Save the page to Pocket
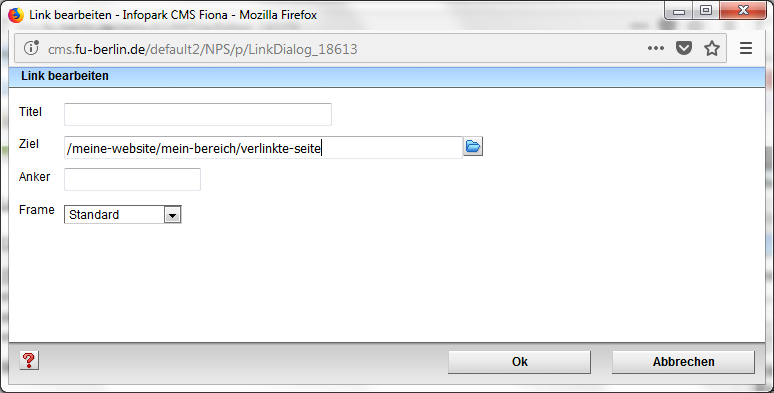This screenshot has width=774, height=393. pos(684,48)
